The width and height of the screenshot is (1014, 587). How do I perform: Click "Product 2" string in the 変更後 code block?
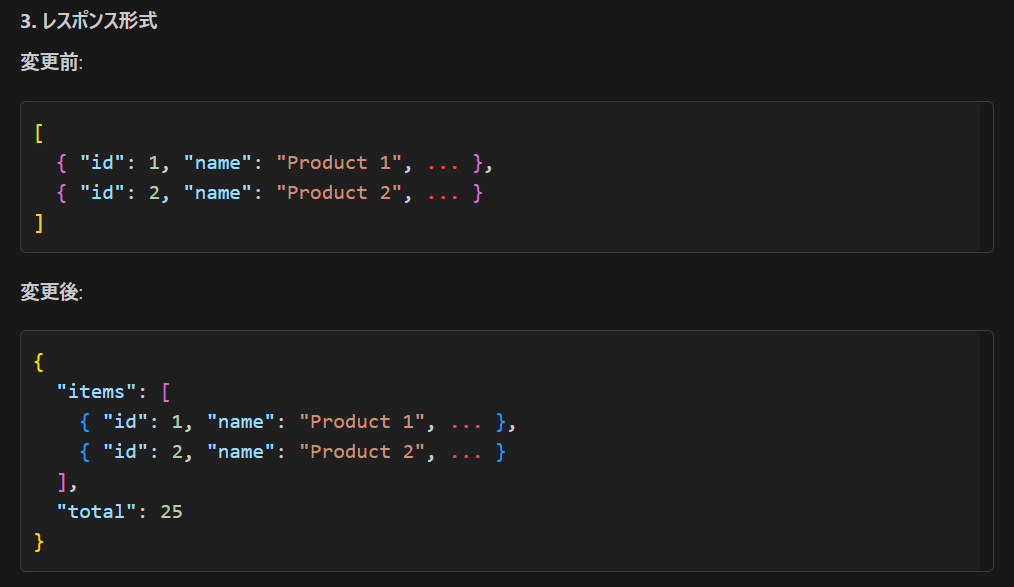pos(363,451)
